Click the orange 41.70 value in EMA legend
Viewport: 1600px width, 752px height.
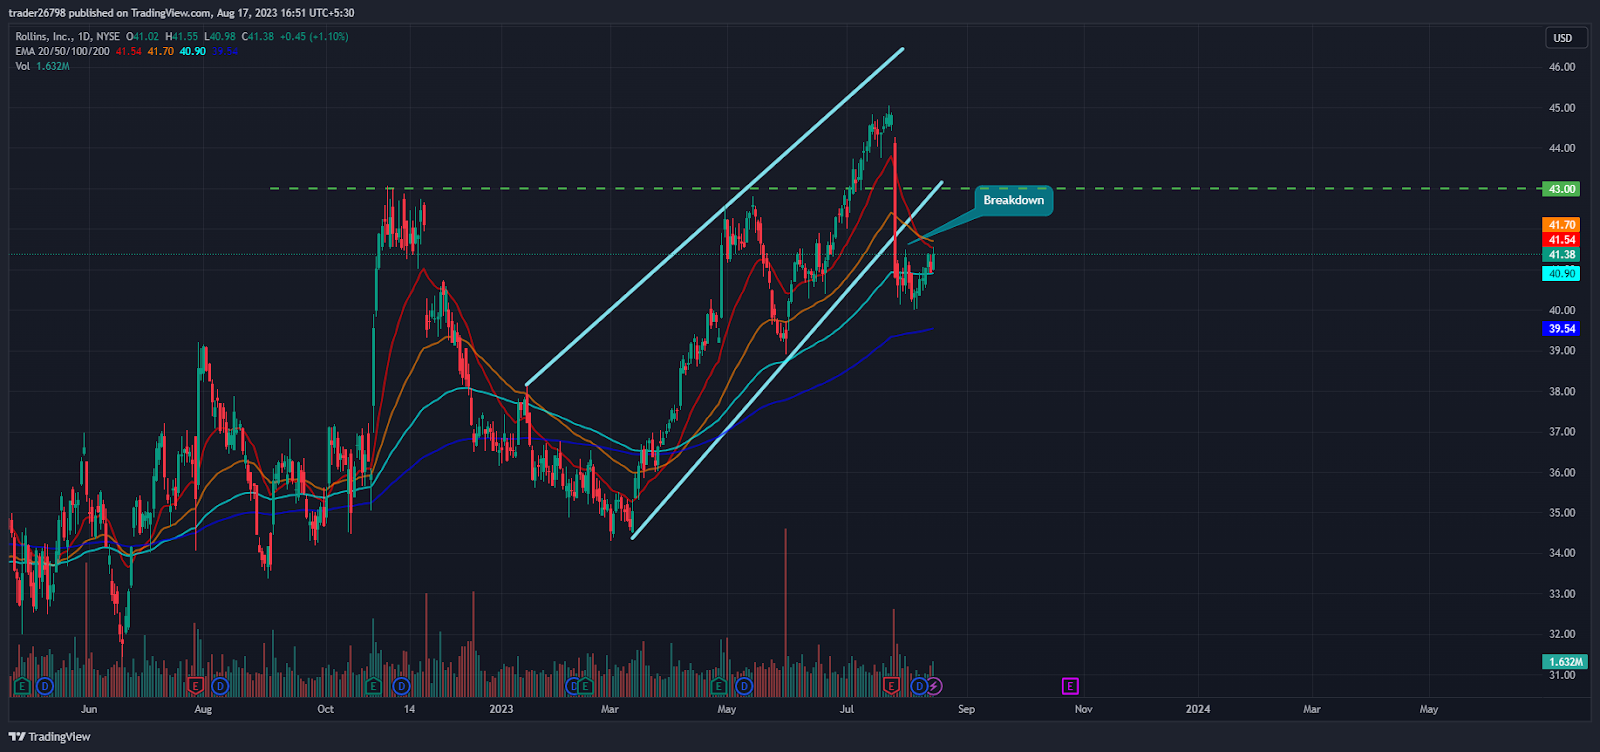pos(160,51)
